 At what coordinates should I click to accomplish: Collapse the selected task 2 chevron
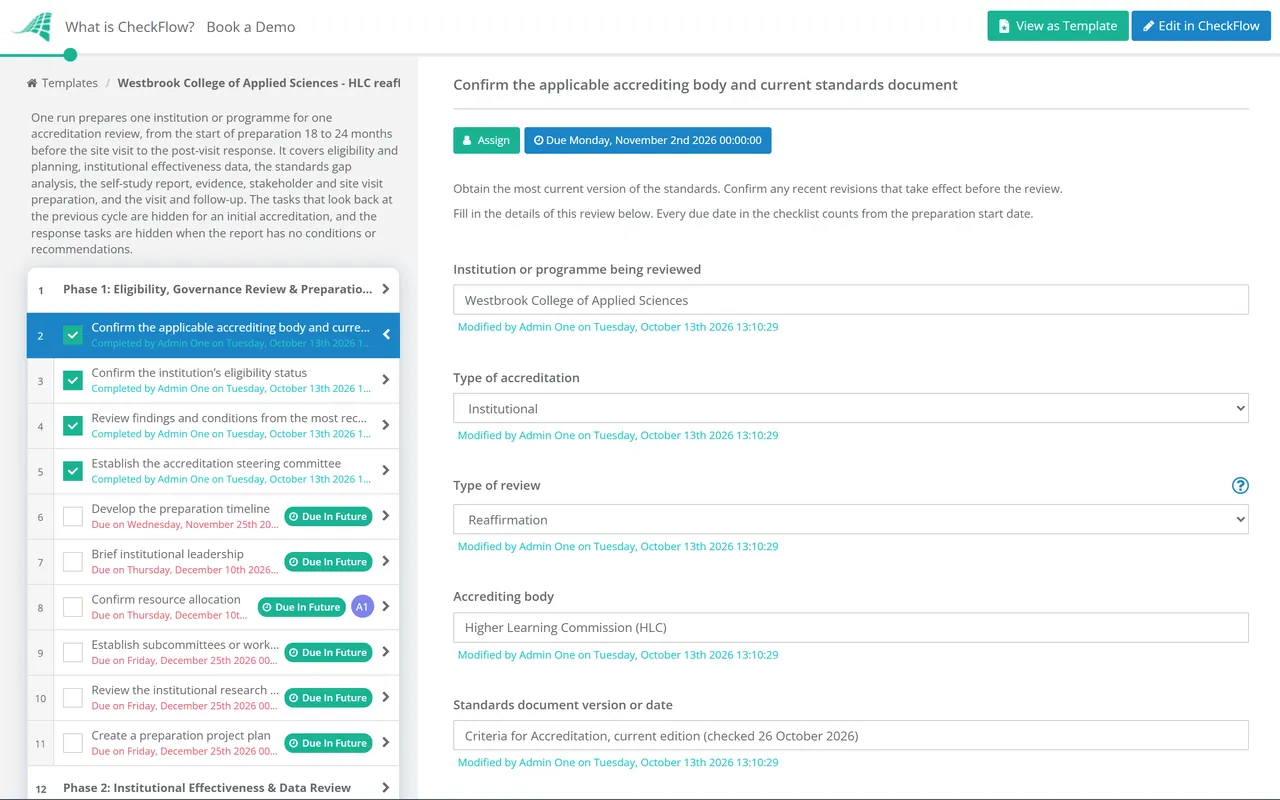point(386,335)
